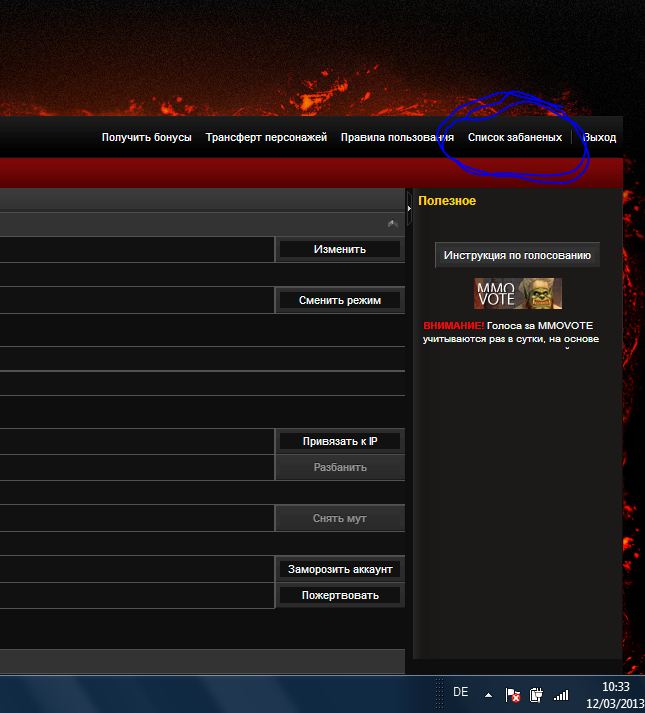Click the power plug battery tray icon

536,695
